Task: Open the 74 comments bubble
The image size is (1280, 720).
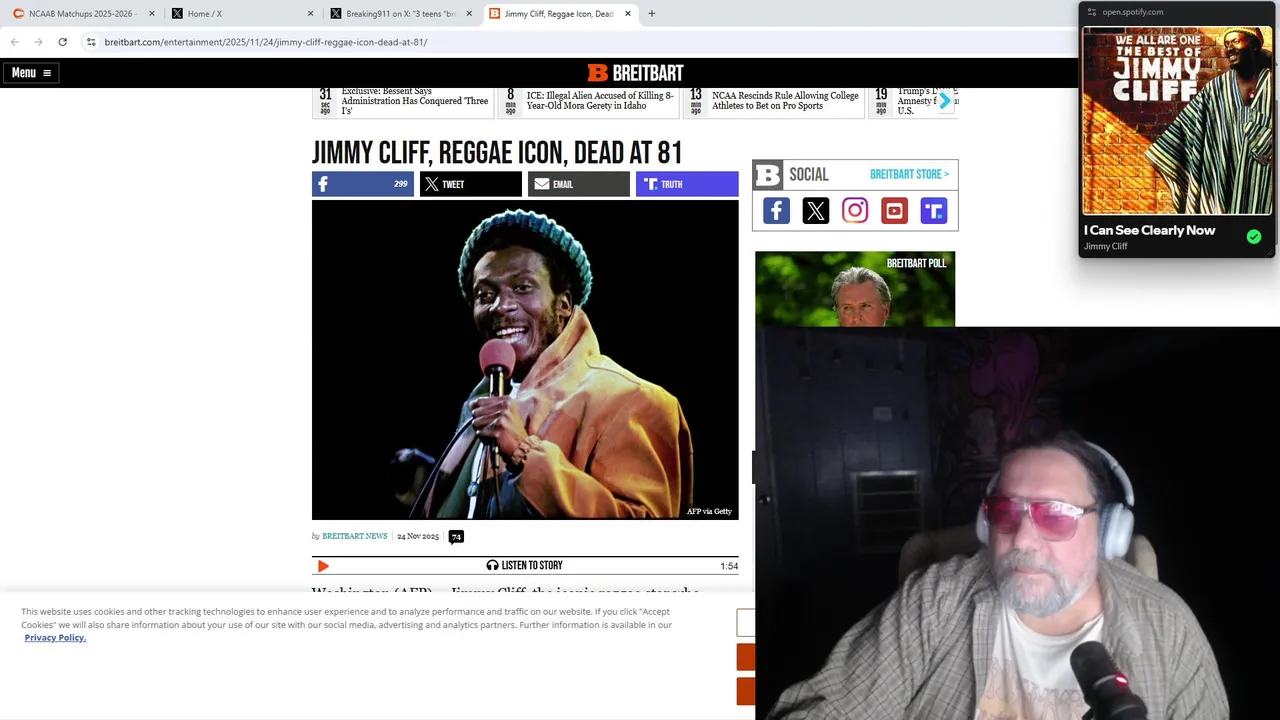Action: (456, 537)
